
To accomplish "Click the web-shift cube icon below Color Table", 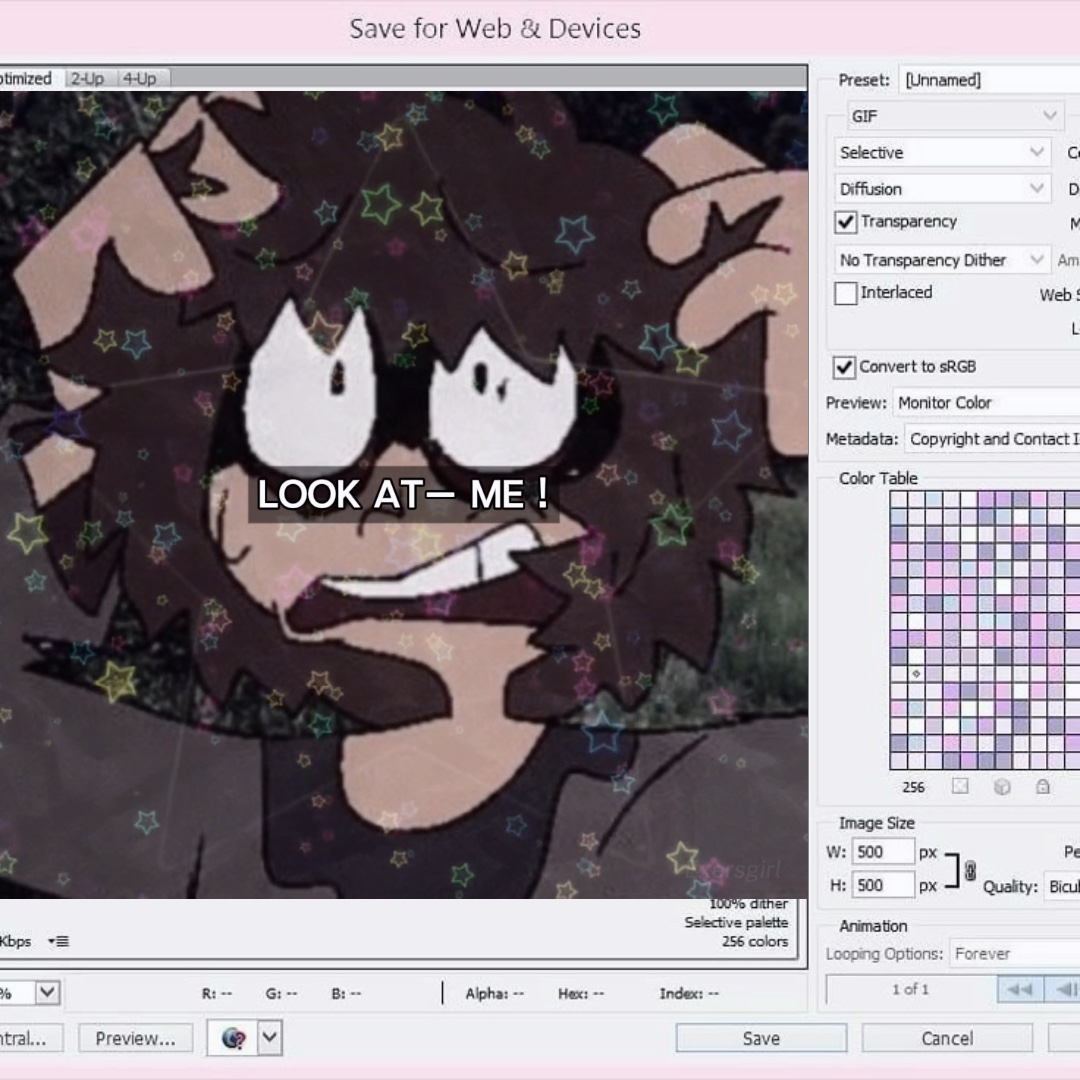I will click(1002, 786).
